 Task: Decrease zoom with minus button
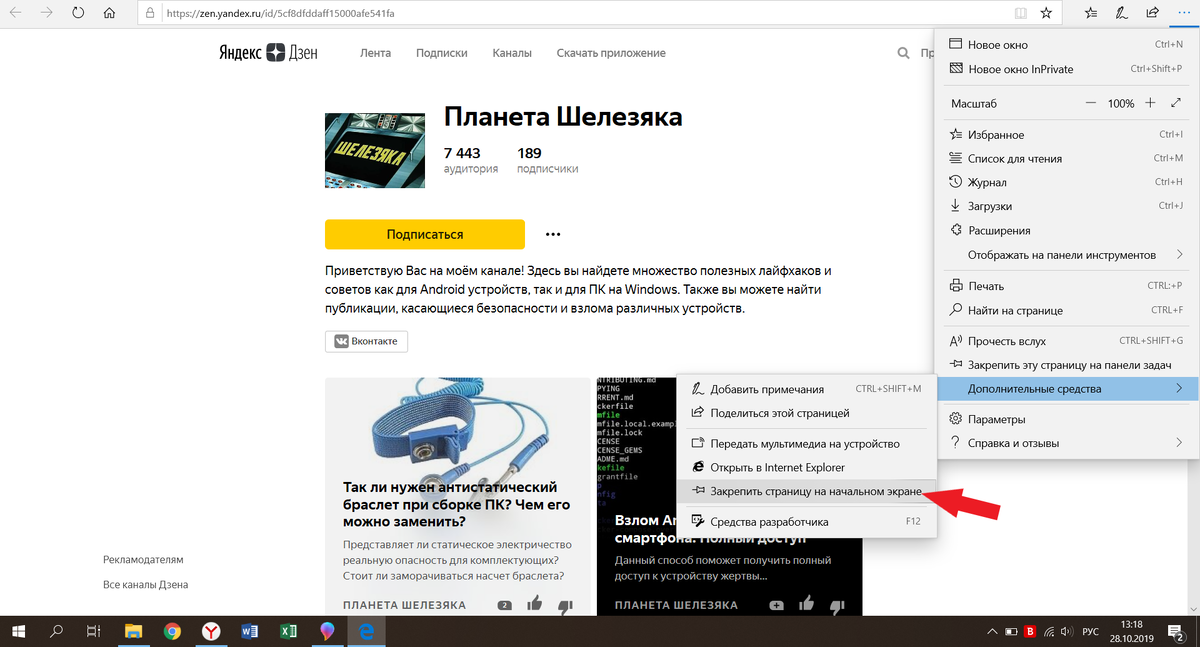click(x=1089, y=103)
